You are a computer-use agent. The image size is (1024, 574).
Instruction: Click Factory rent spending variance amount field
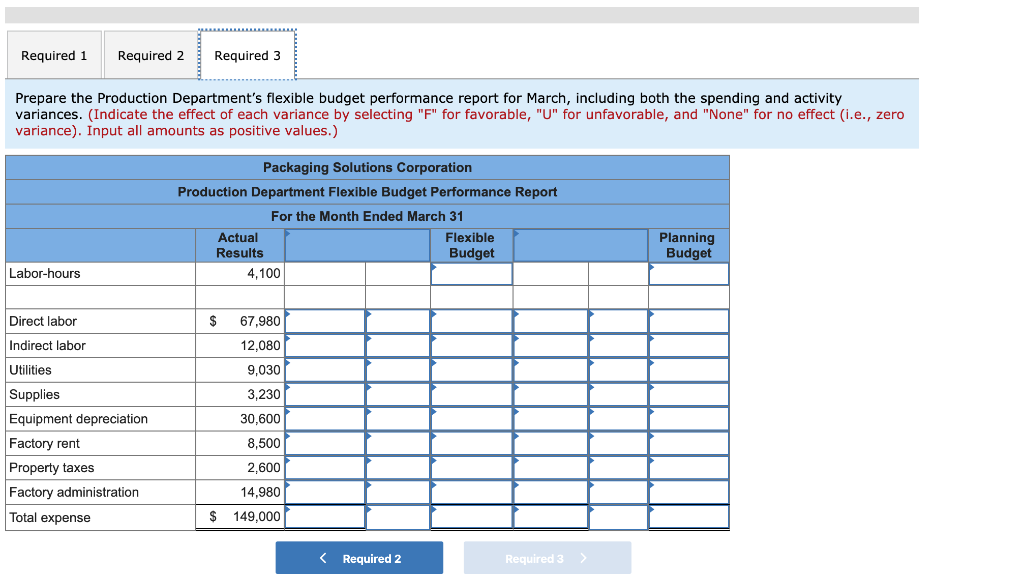click(x=325, y=443)
